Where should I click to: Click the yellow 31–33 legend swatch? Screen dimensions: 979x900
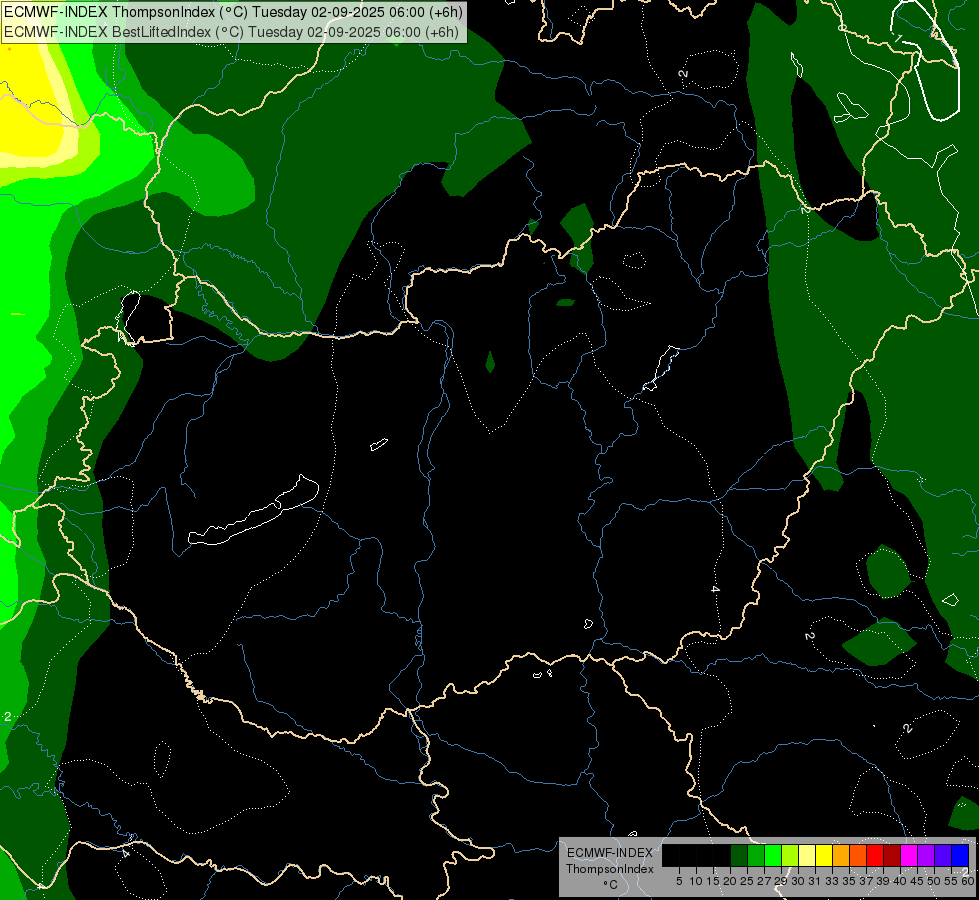coord(824,855)
